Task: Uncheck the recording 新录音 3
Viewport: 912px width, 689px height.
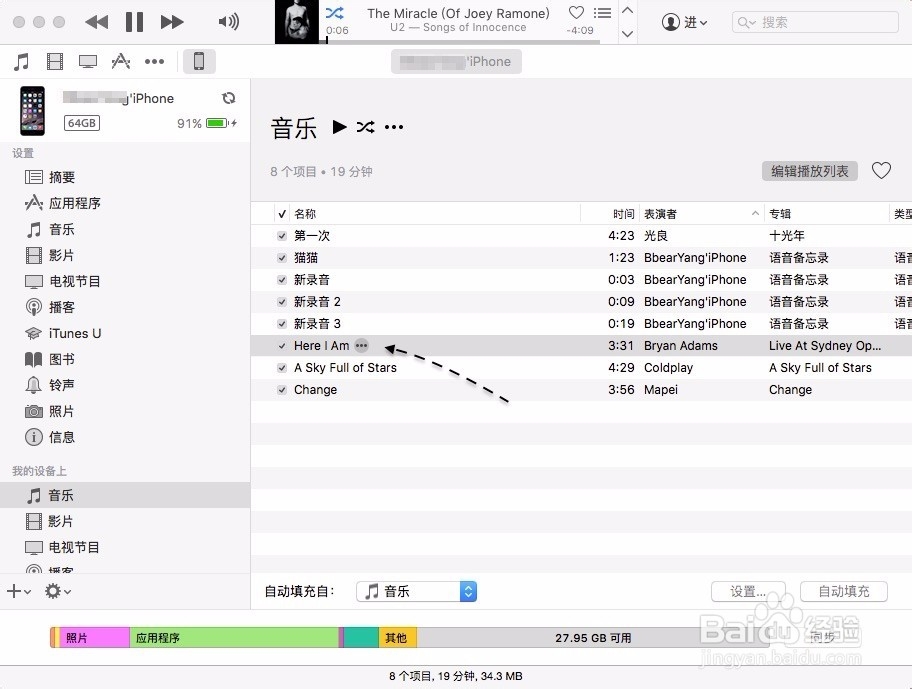Action: pyautogui.click(x=282, y=324)
